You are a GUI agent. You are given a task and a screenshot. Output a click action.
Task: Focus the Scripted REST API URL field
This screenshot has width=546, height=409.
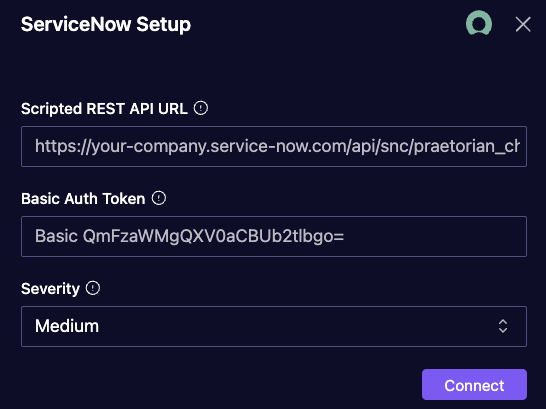pos(274,147)
